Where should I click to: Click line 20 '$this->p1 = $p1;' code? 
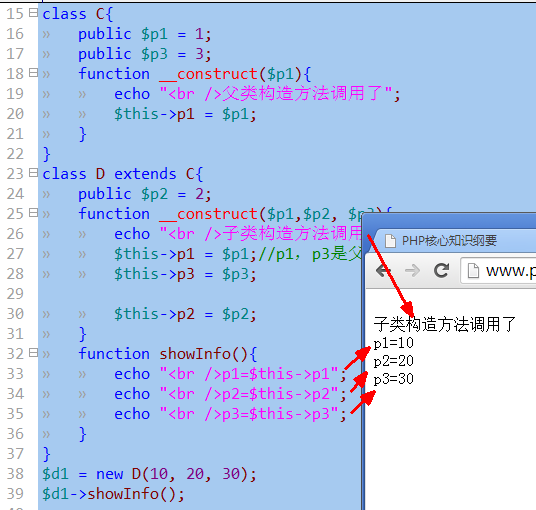(x=185, y=114)
